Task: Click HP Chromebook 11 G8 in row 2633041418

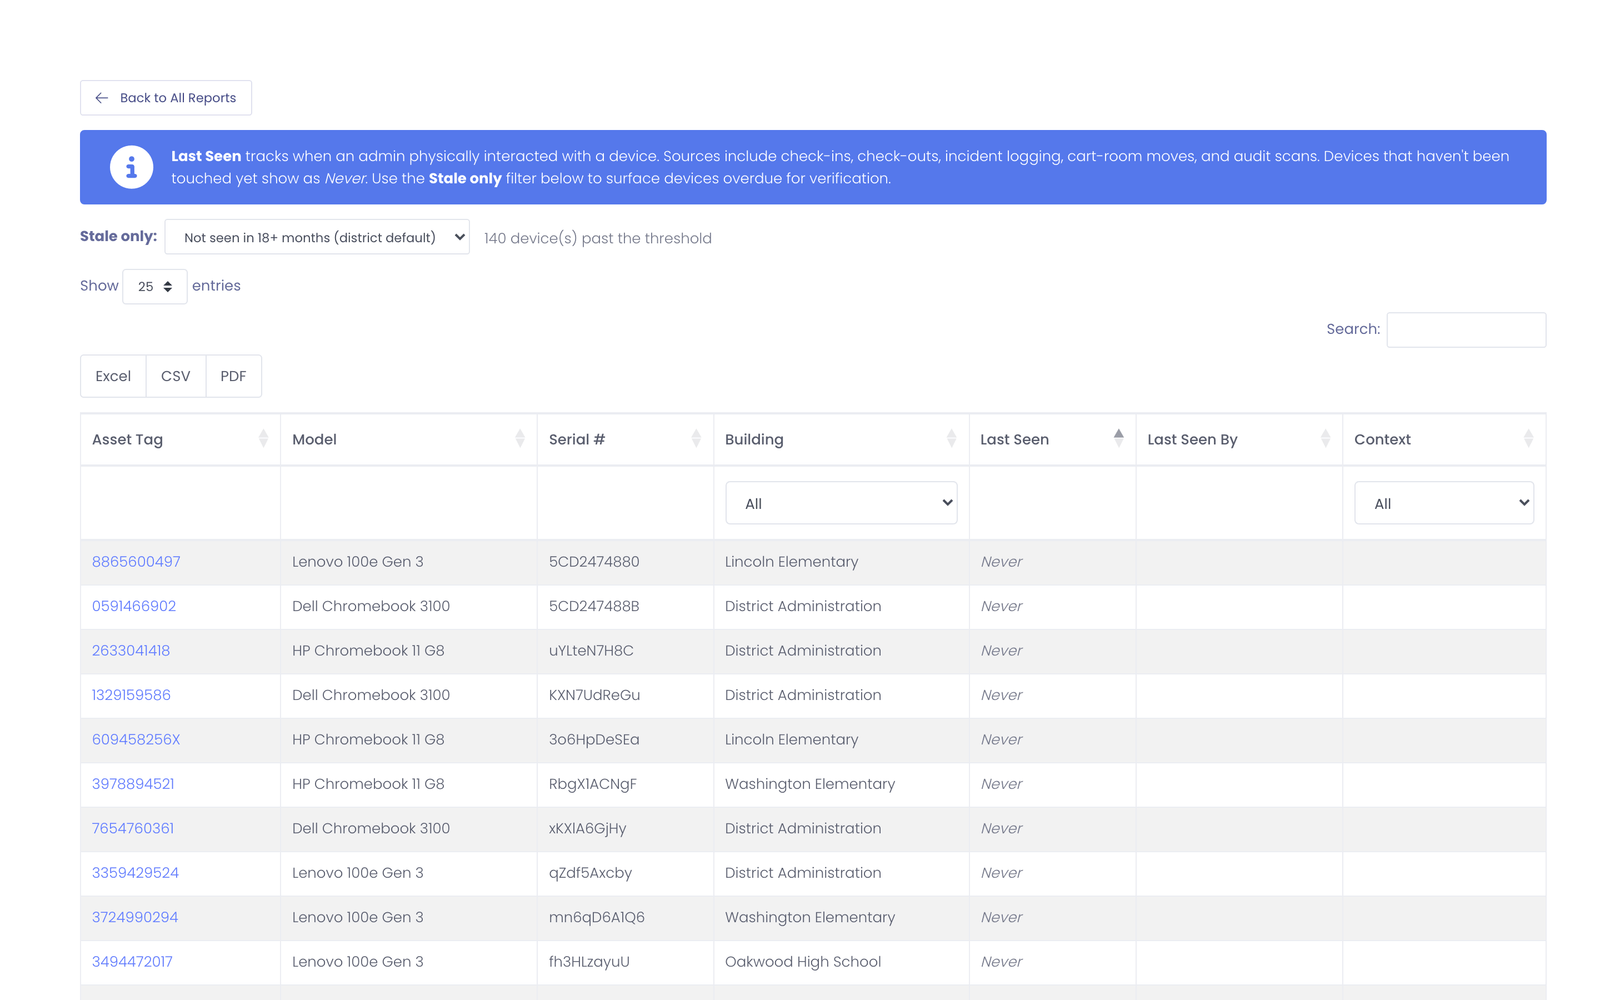Action: [x=368, y=651]
